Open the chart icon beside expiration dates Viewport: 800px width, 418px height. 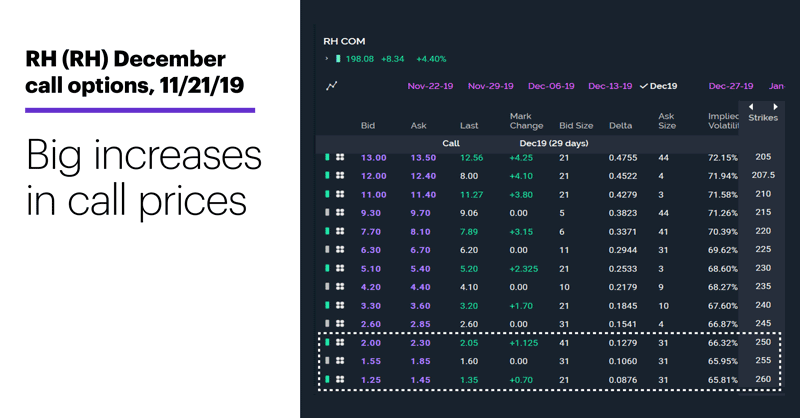[332, 86]
